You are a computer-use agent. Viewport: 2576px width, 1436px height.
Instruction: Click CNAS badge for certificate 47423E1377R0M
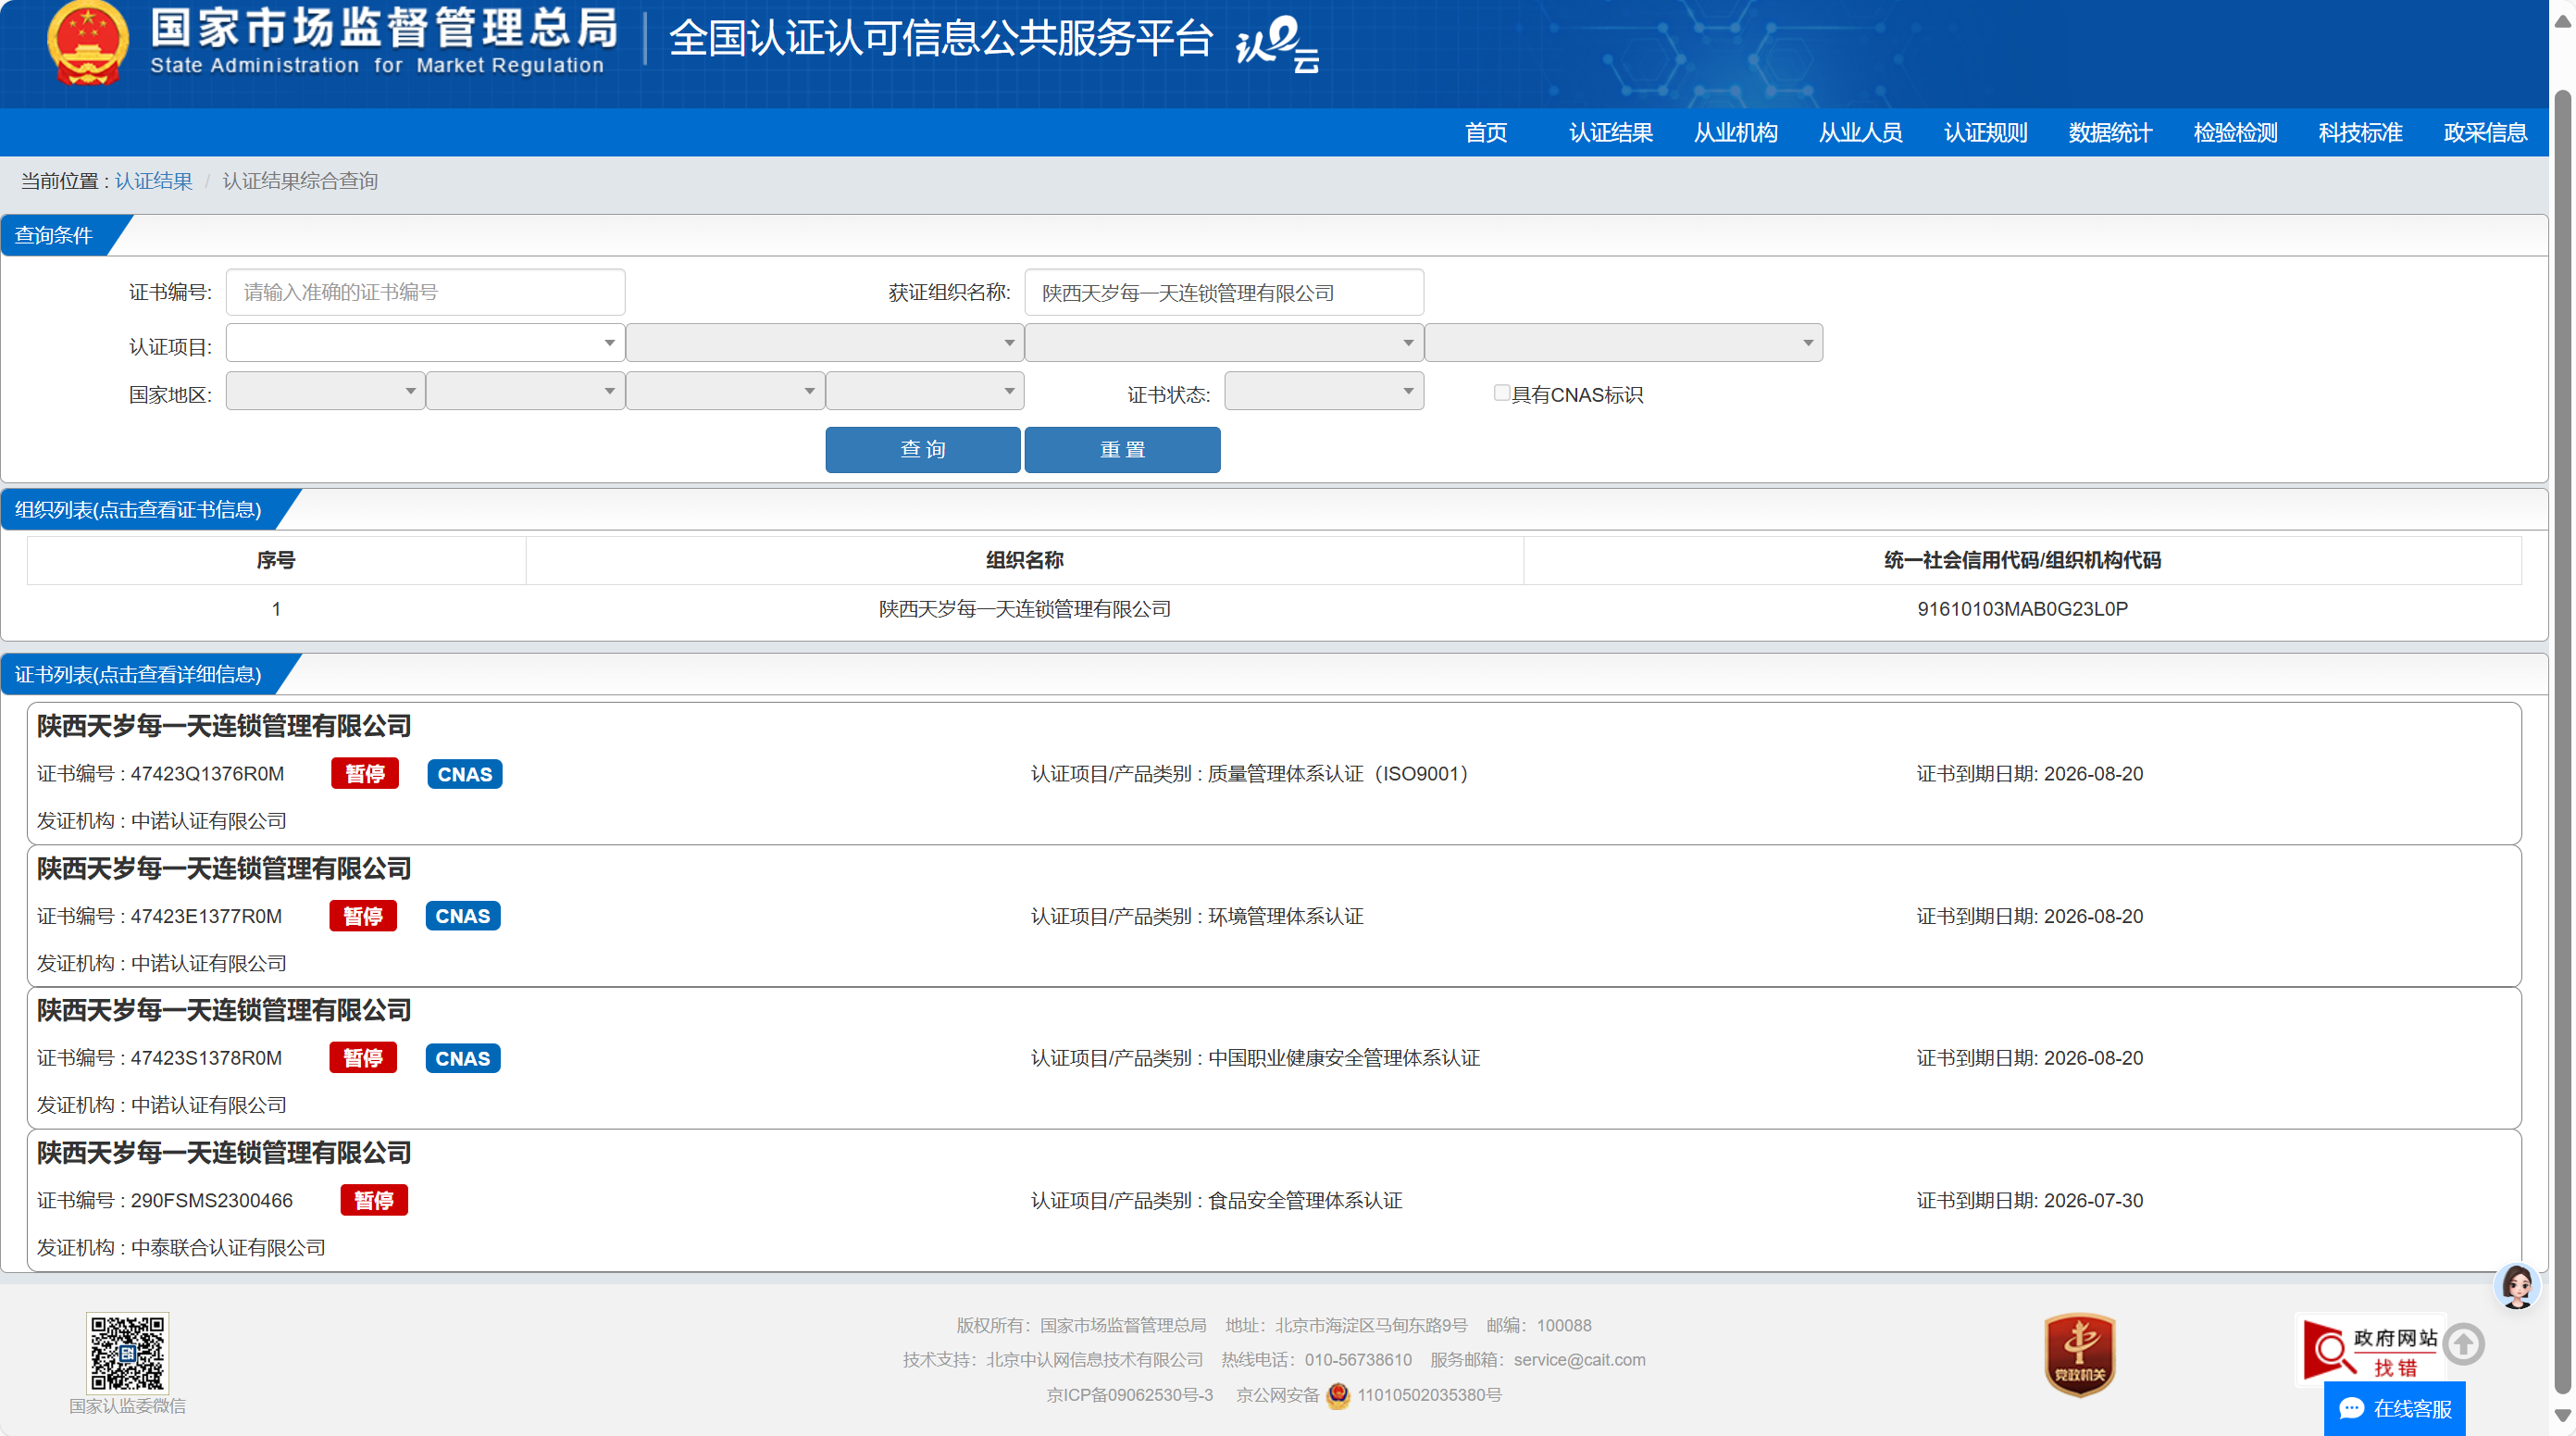(x=463, y=916)
